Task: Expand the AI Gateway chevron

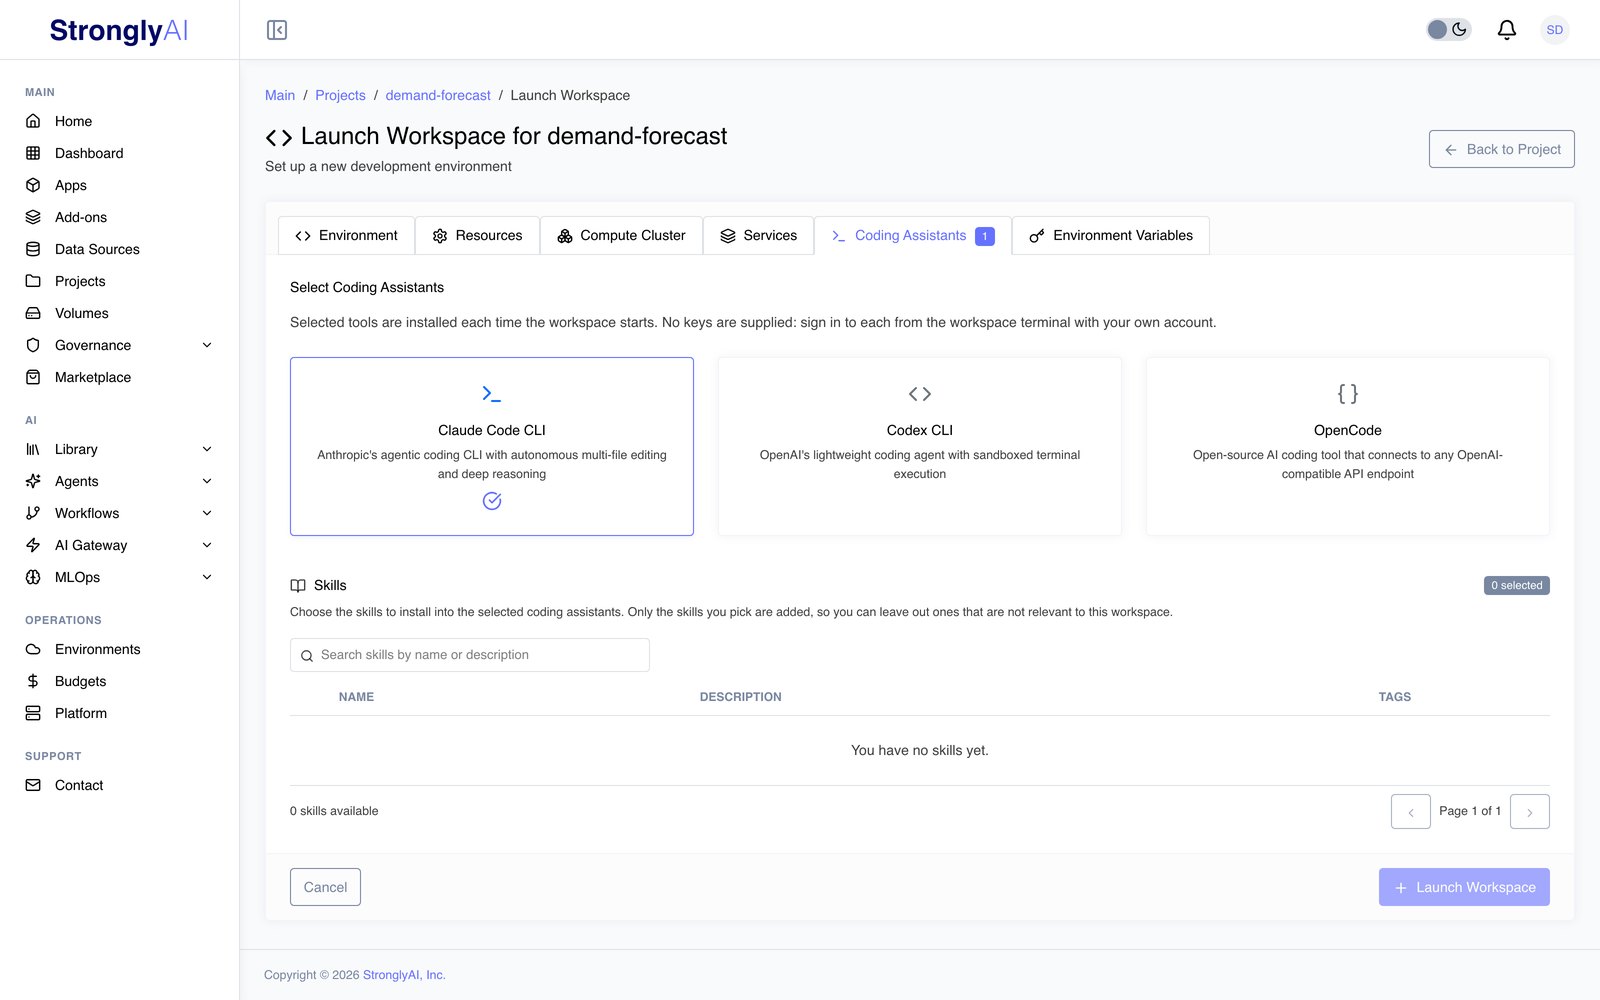Action: click(x=207, y=545)
